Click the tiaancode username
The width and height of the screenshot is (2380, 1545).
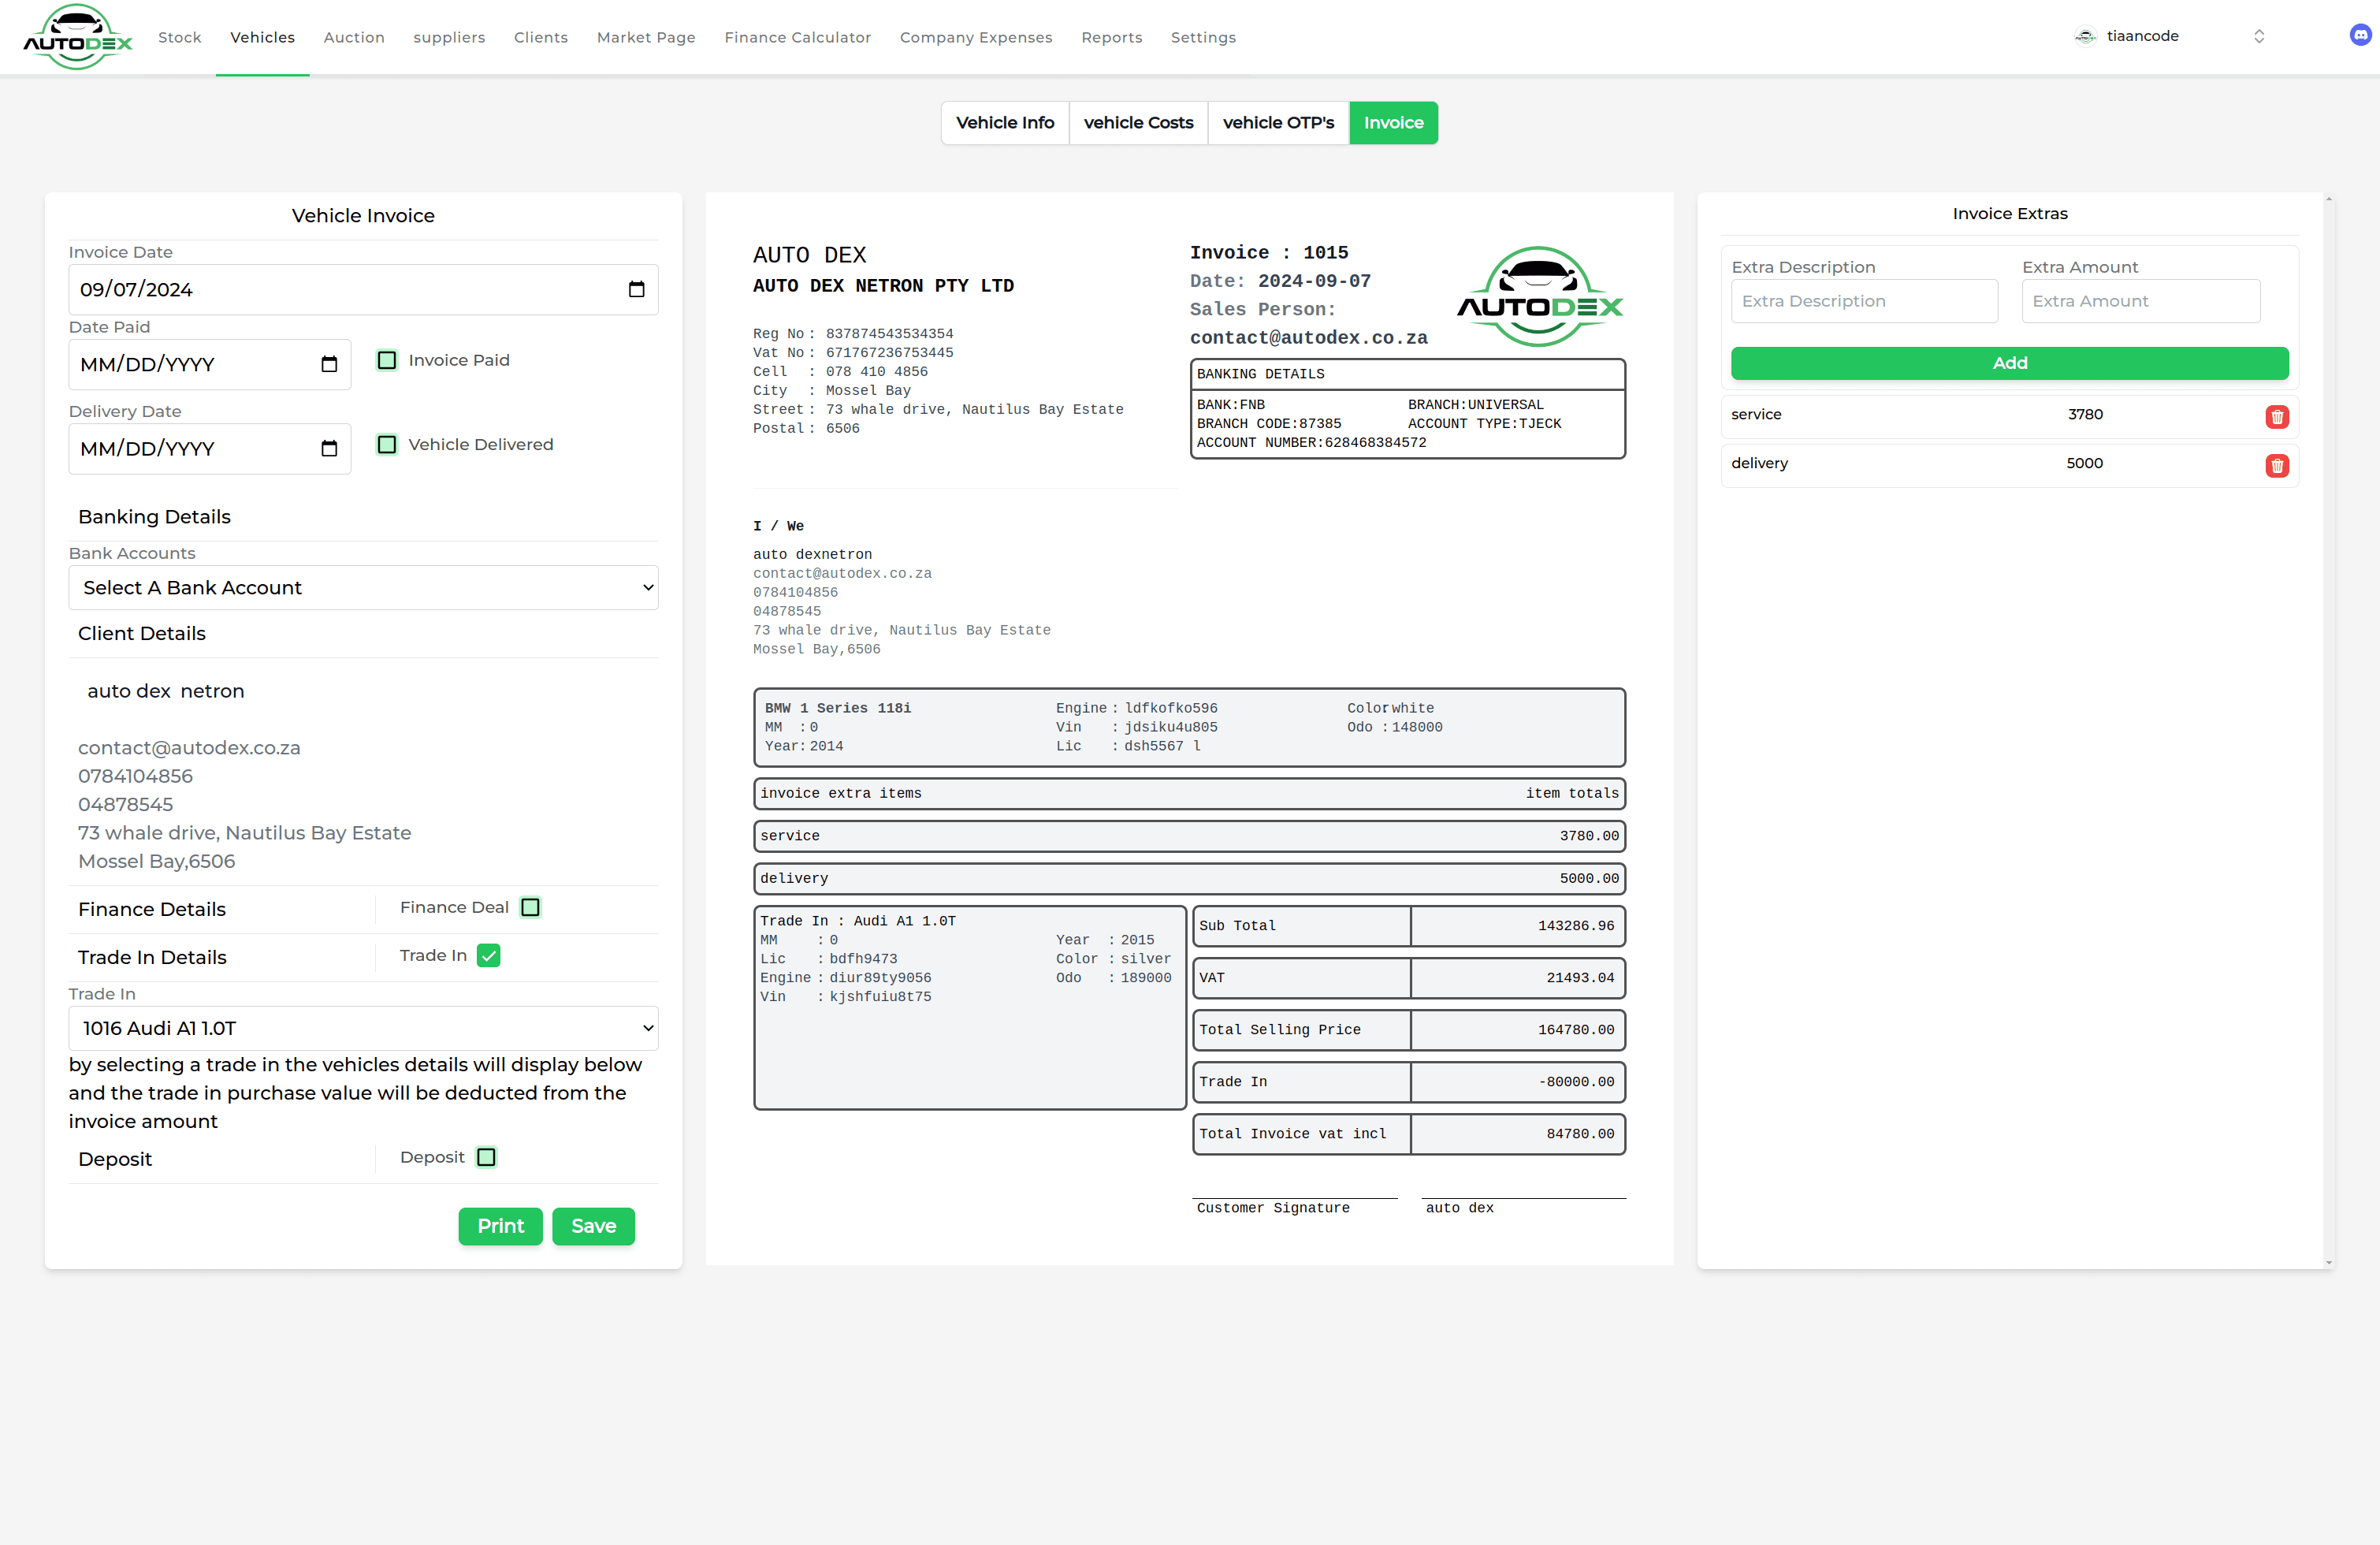tap(2142, 36)
